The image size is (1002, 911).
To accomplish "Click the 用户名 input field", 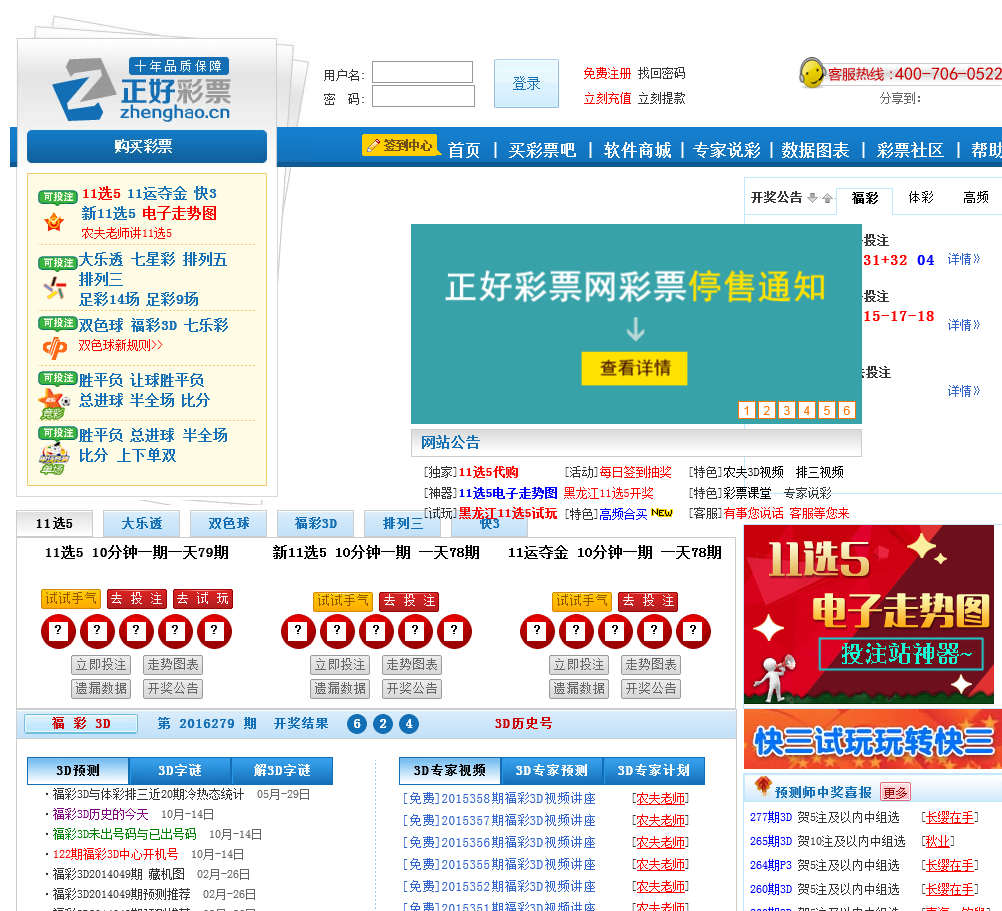I will click(422, 72).
